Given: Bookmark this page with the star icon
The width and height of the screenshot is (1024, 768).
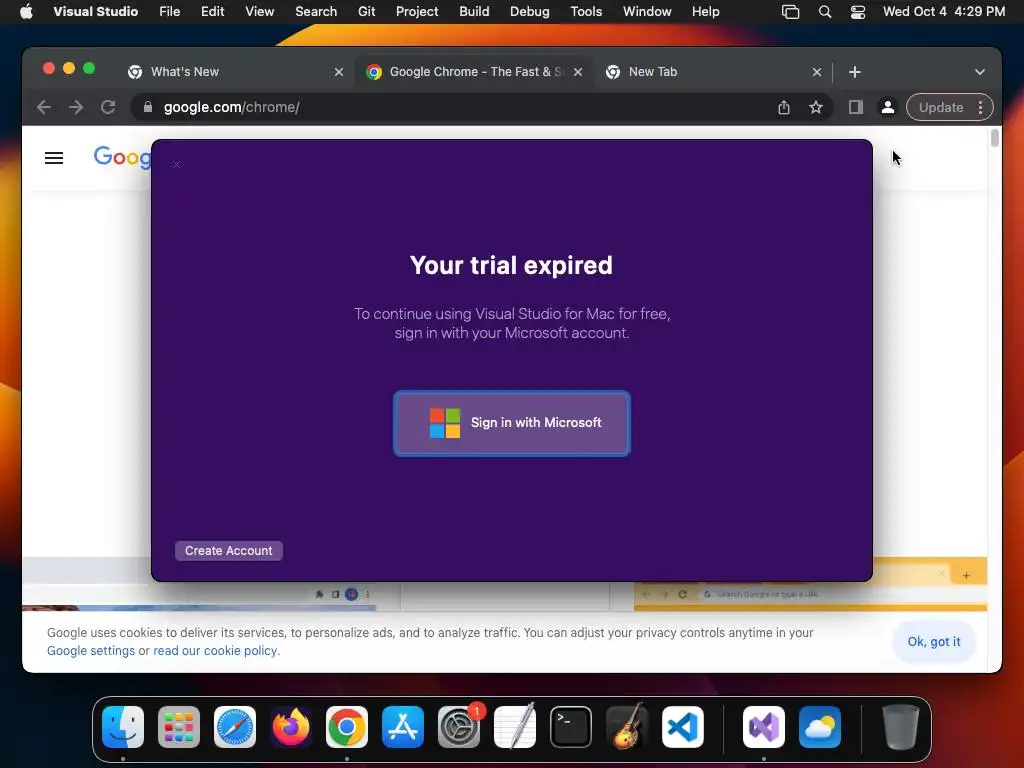Looking at the screenshot, I should (x=816, y=107).
